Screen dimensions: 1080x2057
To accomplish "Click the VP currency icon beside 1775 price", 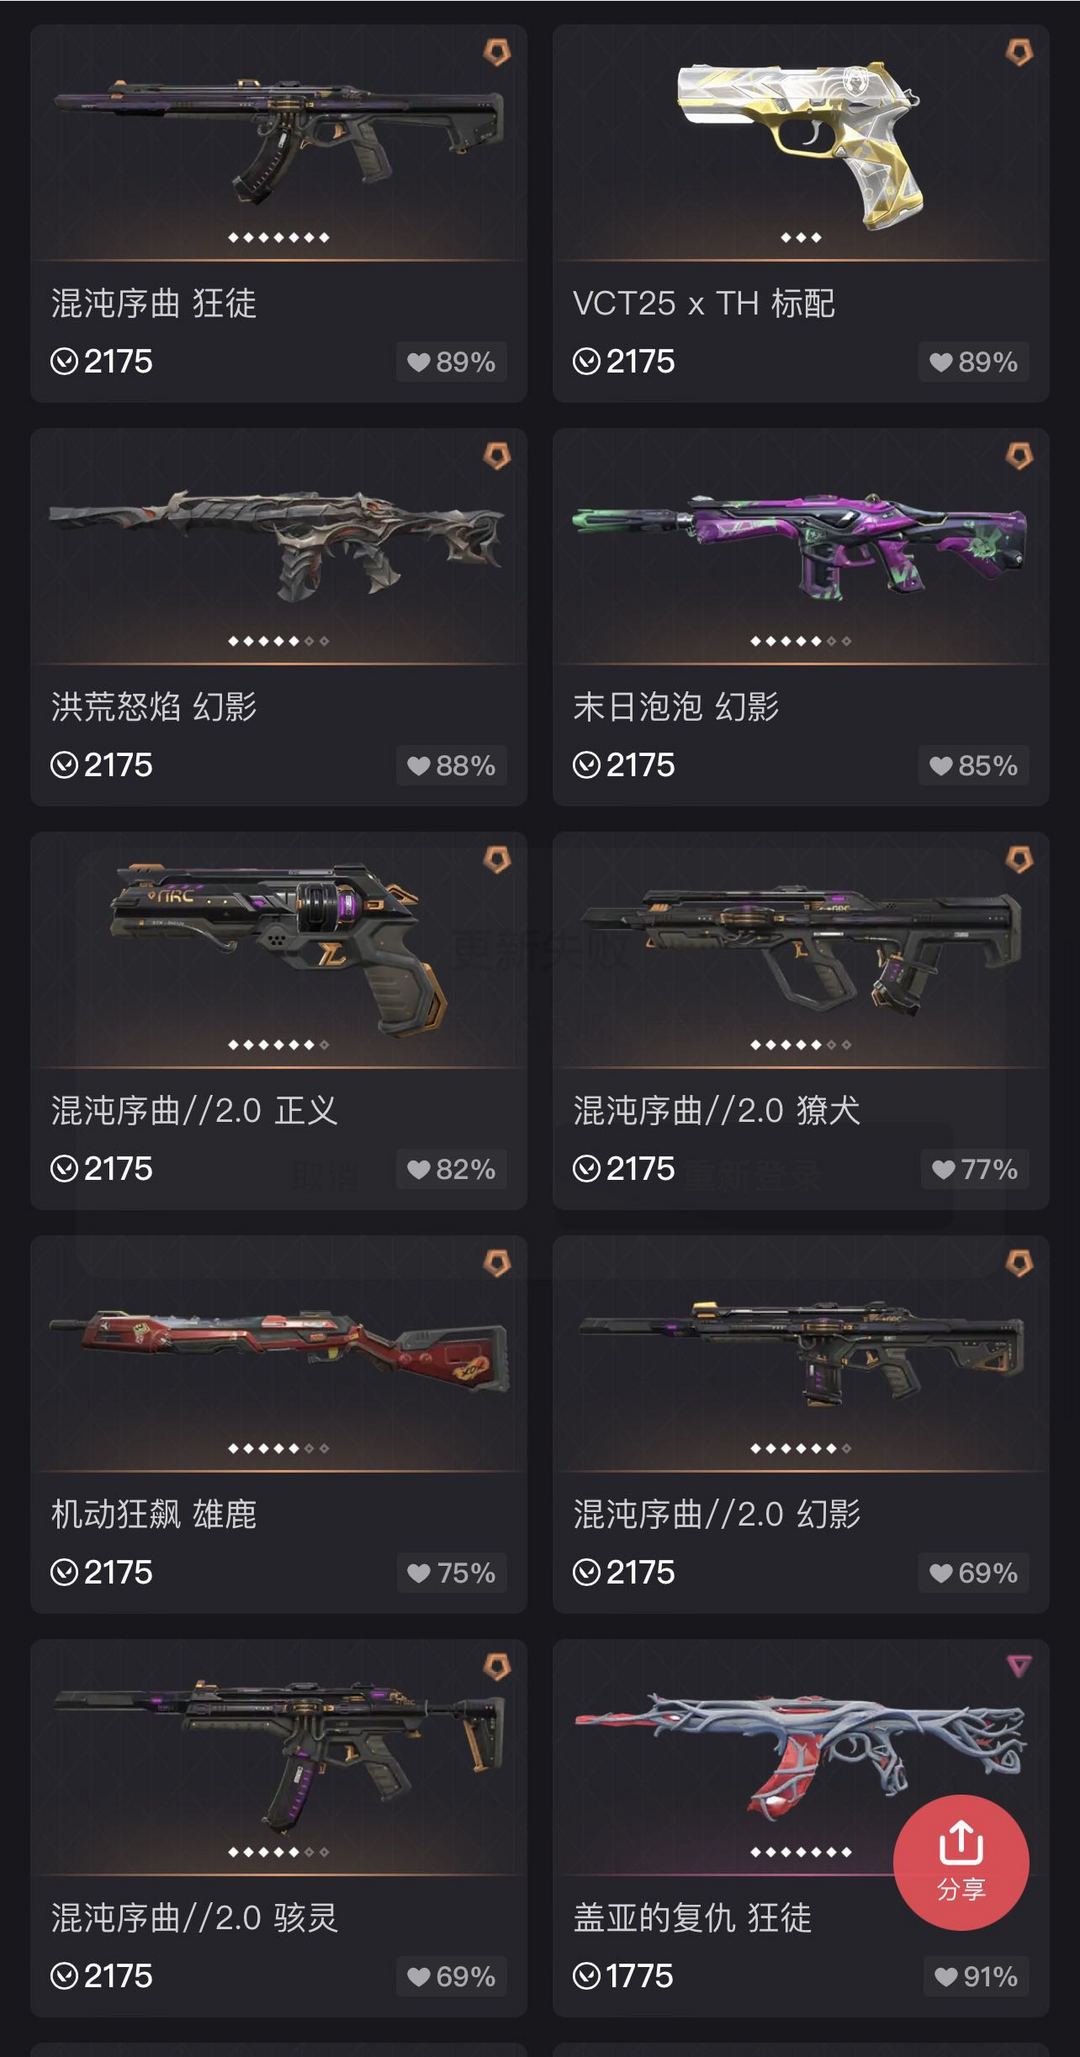I will click(587, 1976).
